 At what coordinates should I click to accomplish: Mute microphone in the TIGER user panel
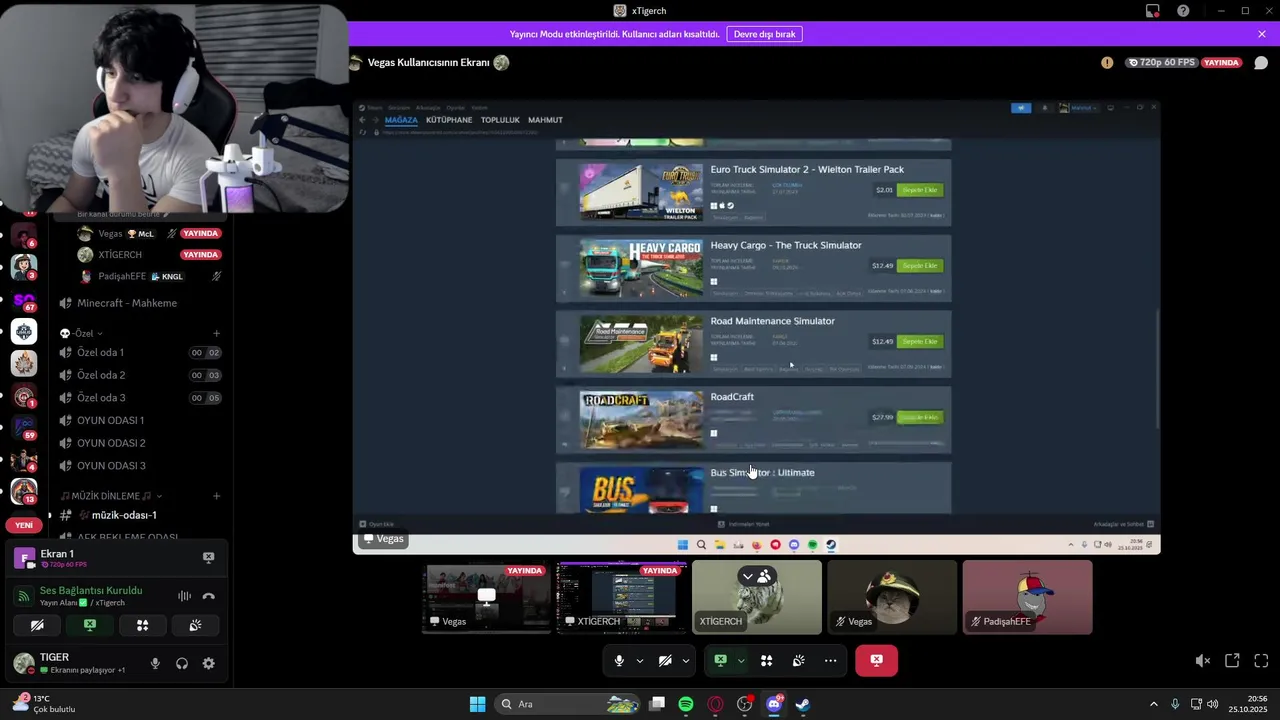[x=155, y=663]
